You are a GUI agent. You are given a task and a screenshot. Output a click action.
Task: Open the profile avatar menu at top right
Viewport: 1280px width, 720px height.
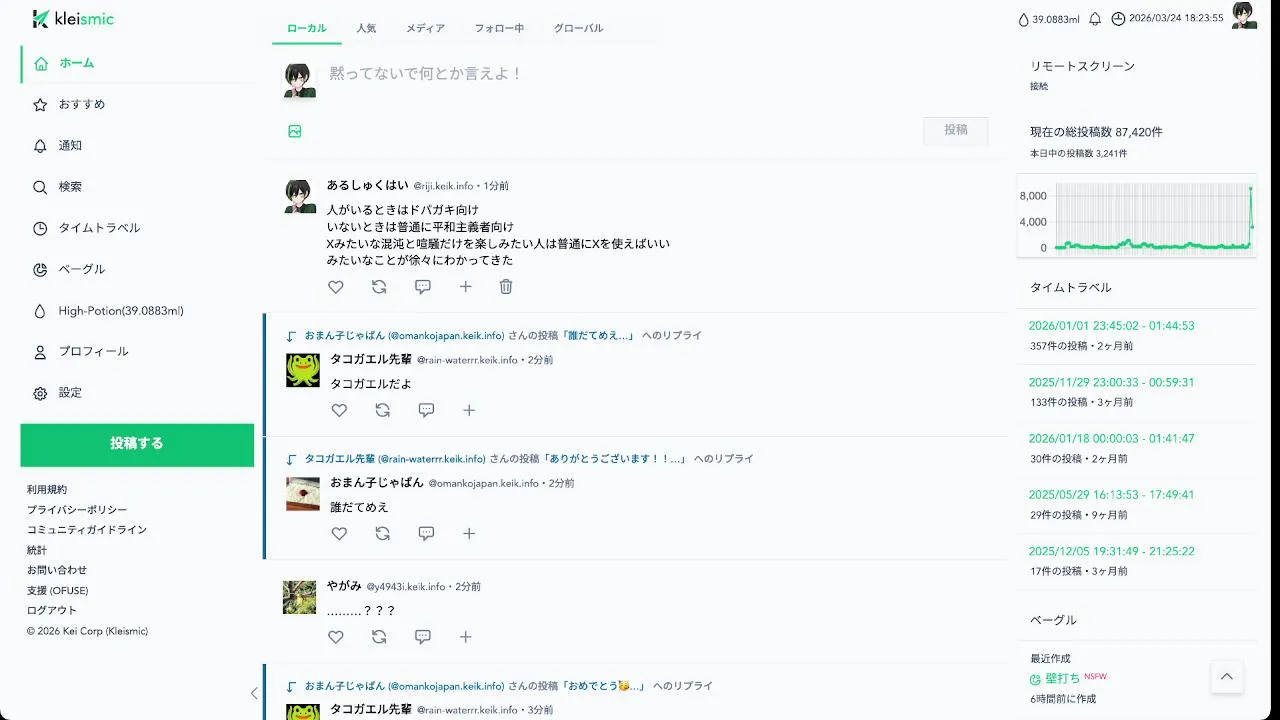[1244, 16]
